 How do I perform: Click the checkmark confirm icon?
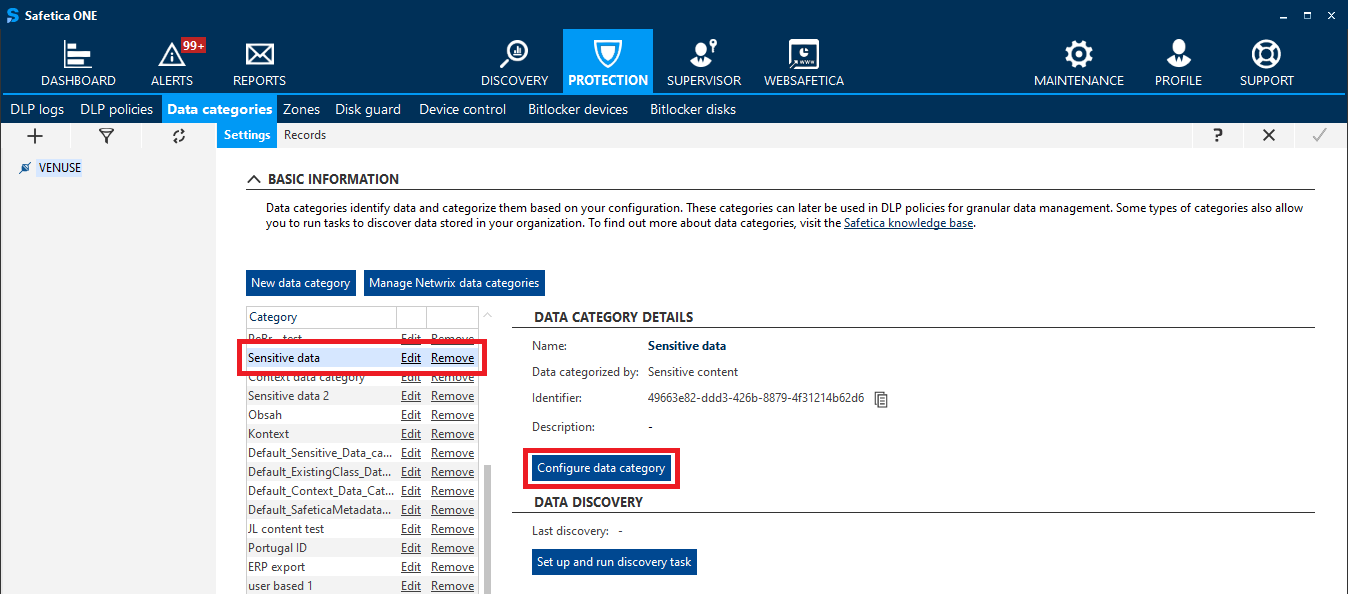pos(1320,135)
